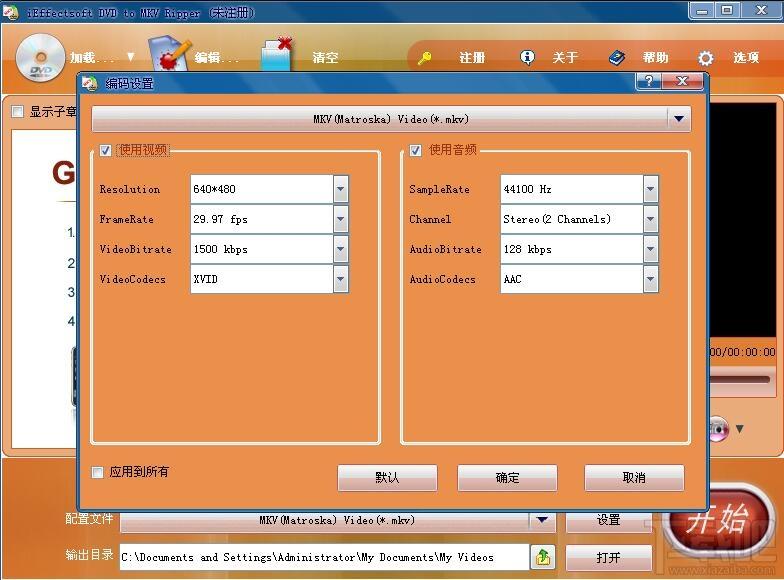Toggle the Use Video (使用视频) checkbox

106,151
